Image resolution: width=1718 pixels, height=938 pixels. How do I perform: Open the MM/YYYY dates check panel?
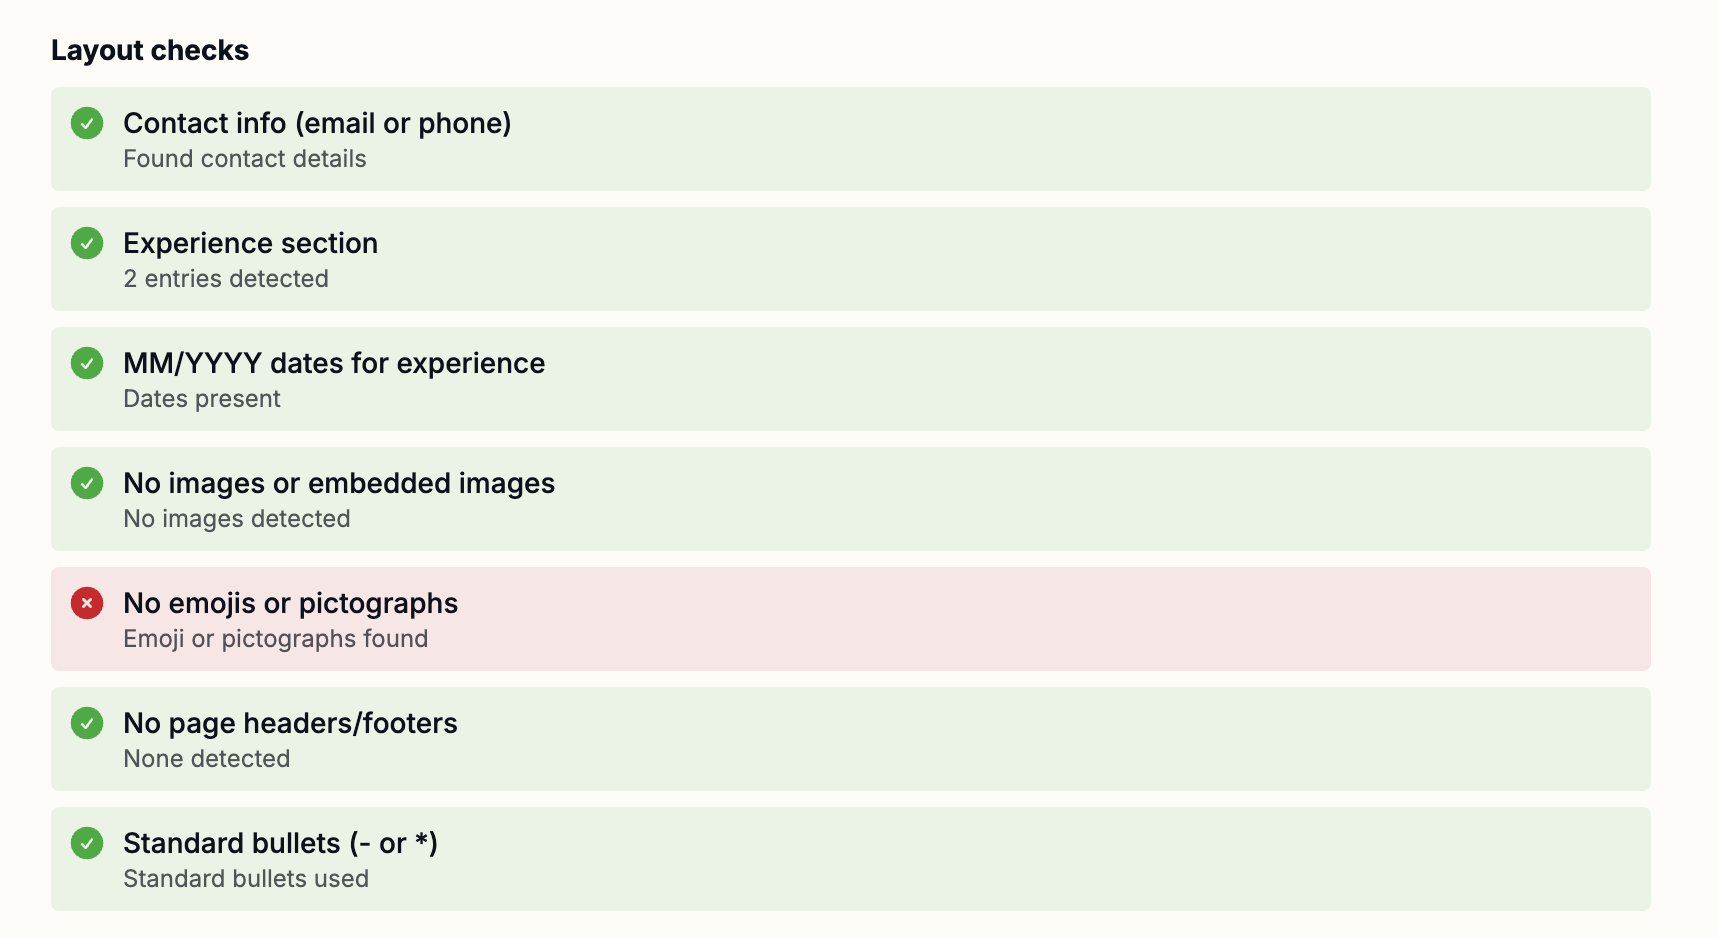click(850, 378)
